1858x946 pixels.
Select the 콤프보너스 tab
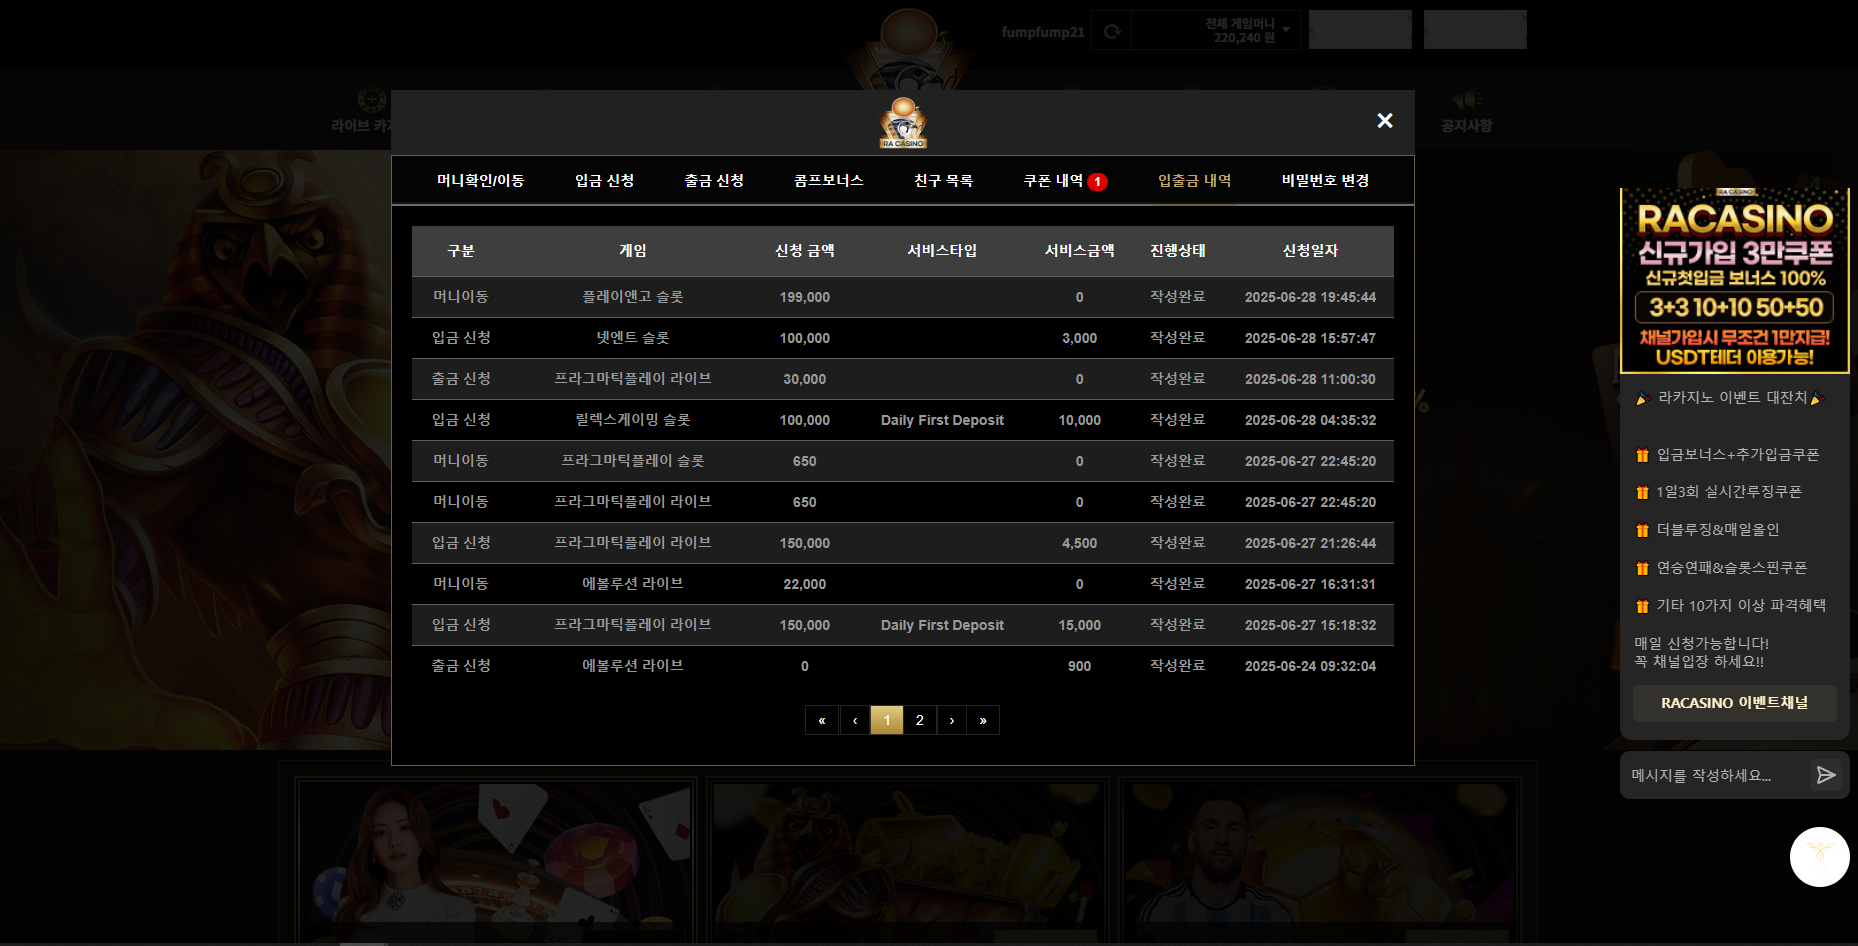point(828,181)
